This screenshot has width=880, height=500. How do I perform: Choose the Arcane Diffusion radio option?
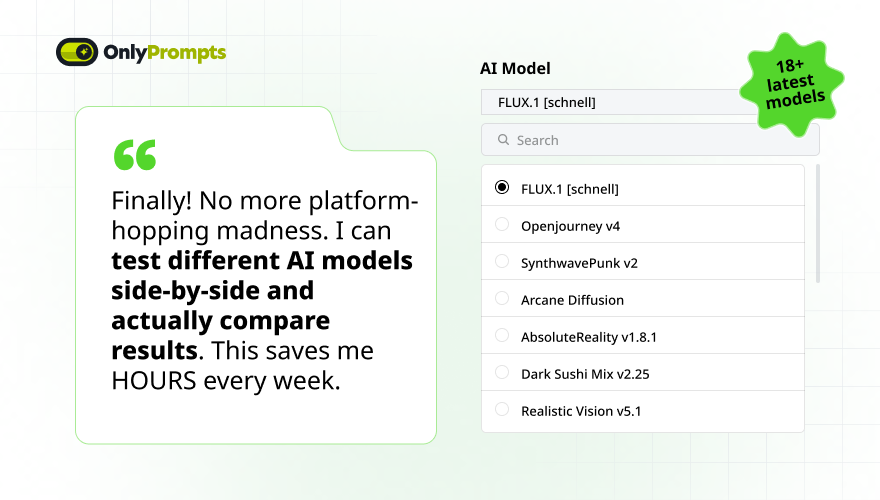click(502, 298)
